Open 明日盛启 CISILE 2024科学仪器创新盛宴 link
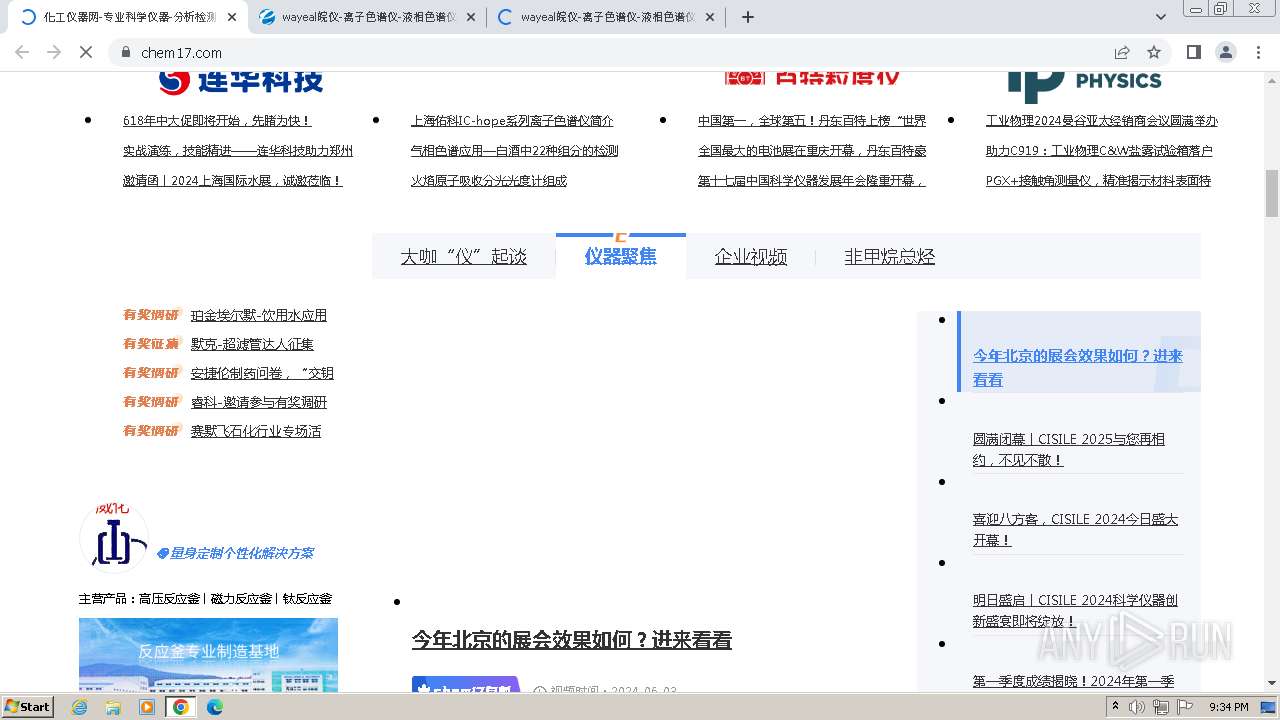This screenshot has width=1280, height=720. coord(1075,610)
